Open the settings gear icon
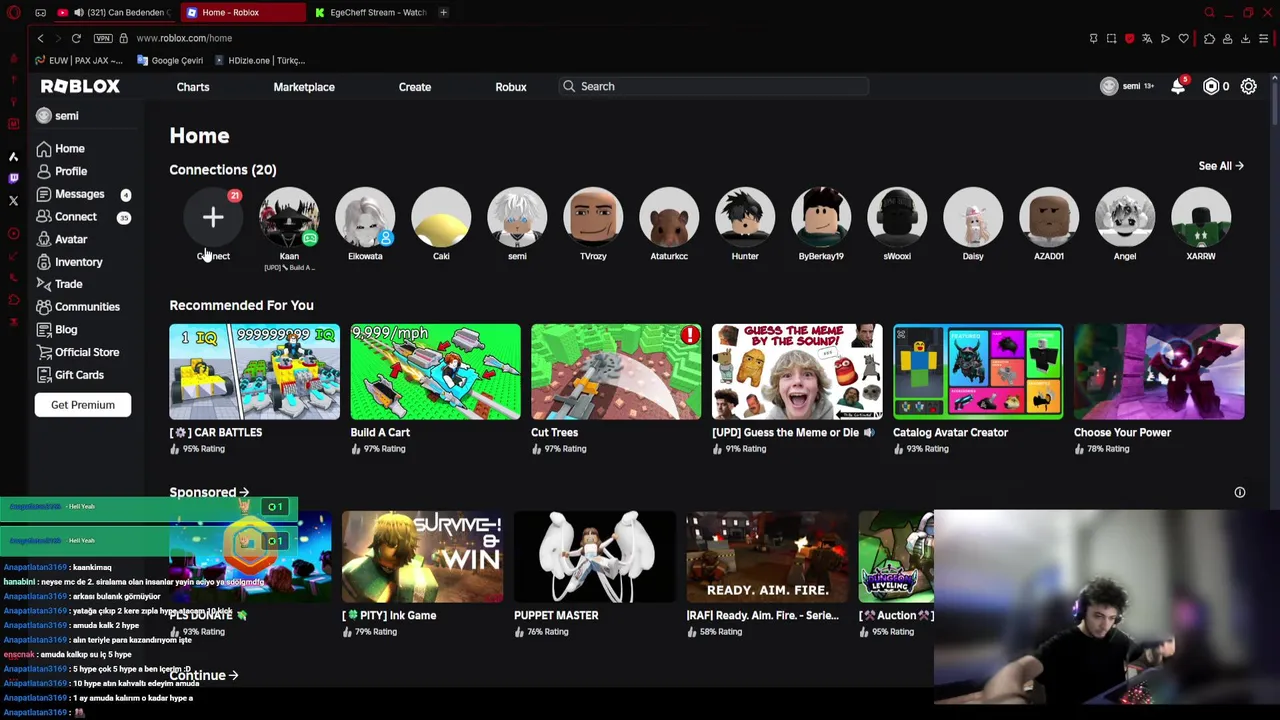1280x720 pixels. pyautogui.click(x=1248, y=87)
